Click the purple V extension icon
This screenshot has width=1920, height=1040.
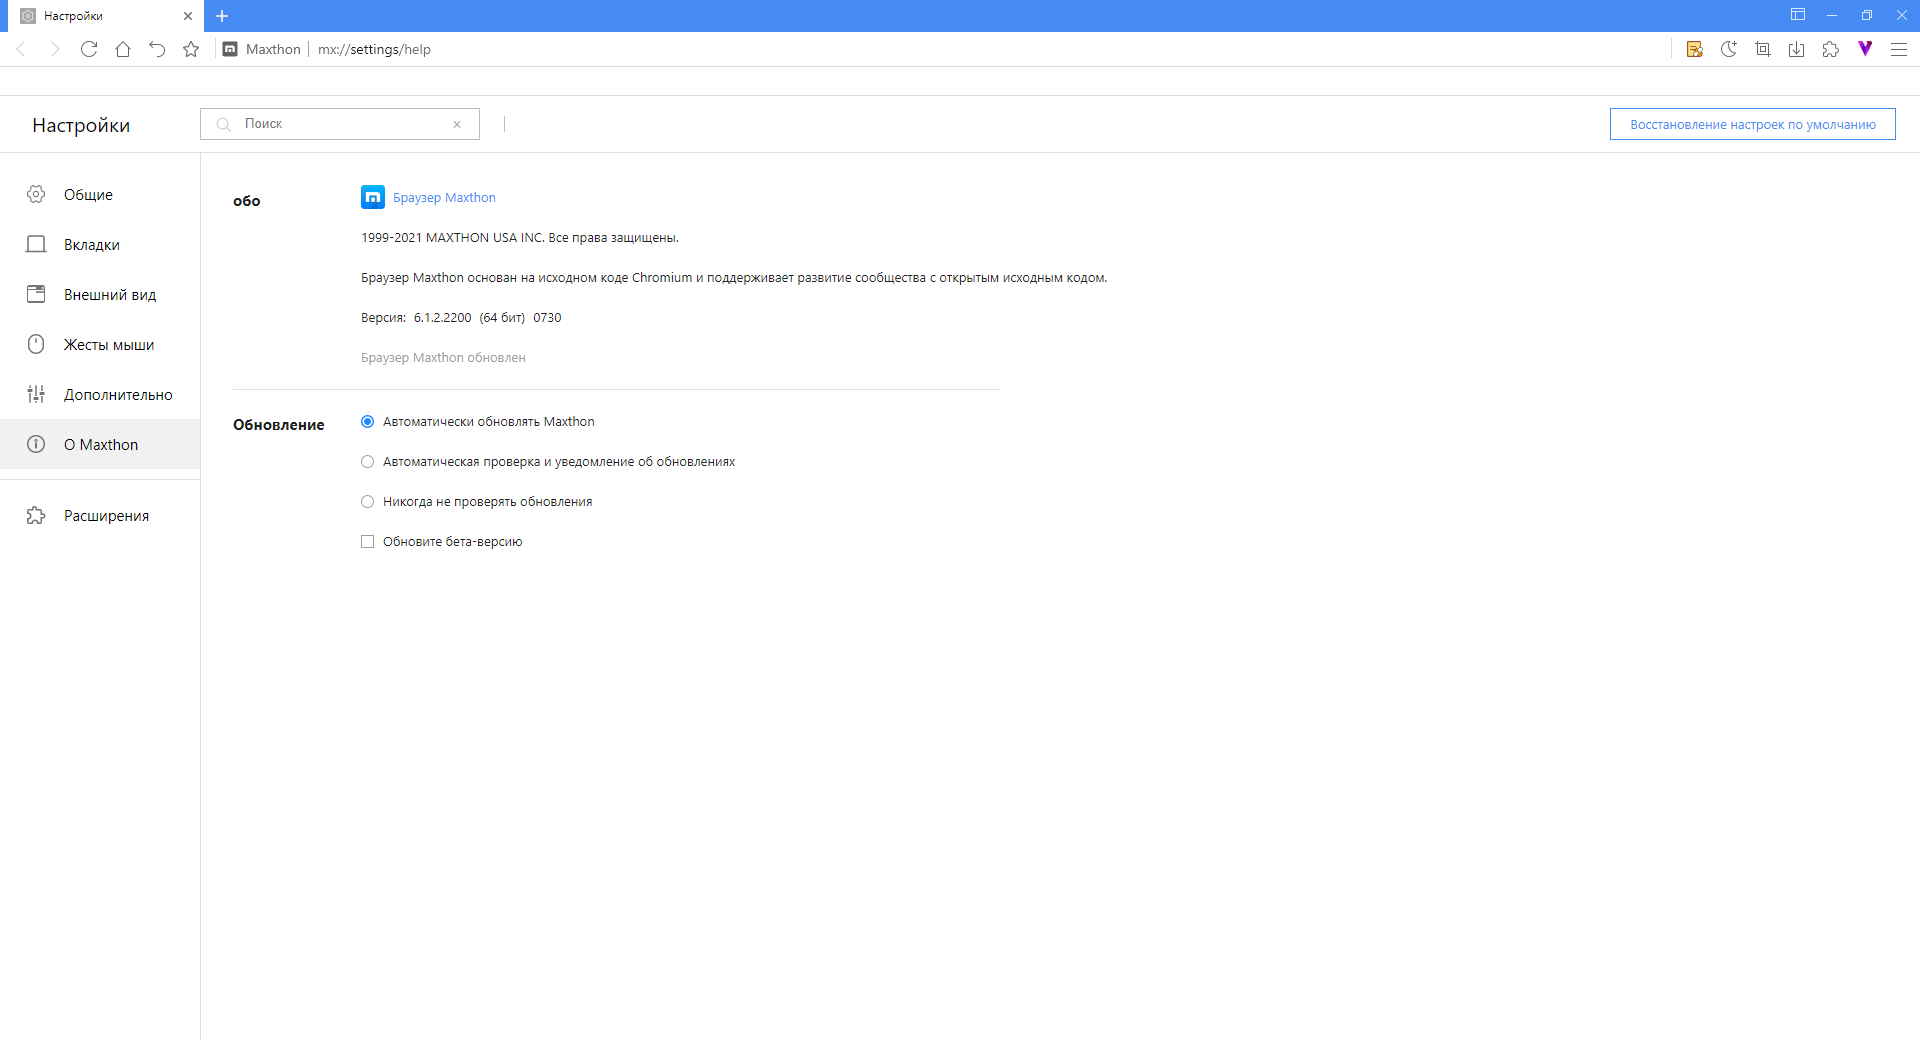(1865, 48)
